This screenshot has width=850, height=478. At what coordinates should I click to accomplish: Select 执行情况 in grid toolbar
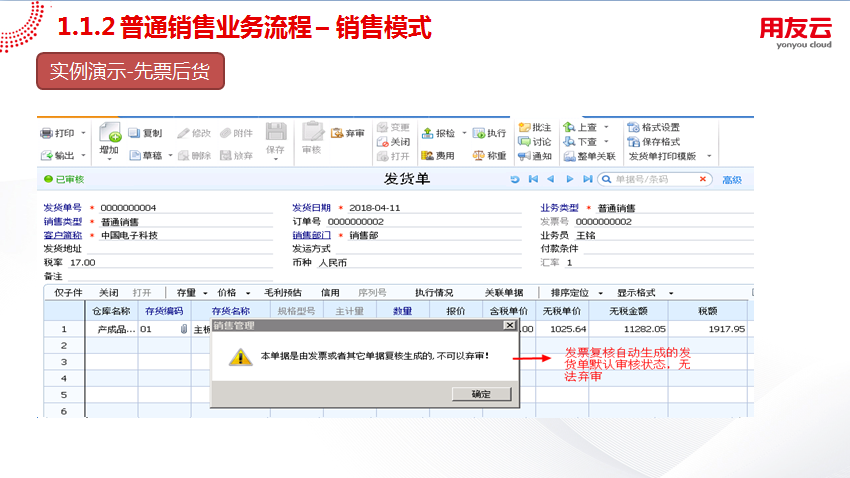[x=434, y=293]
